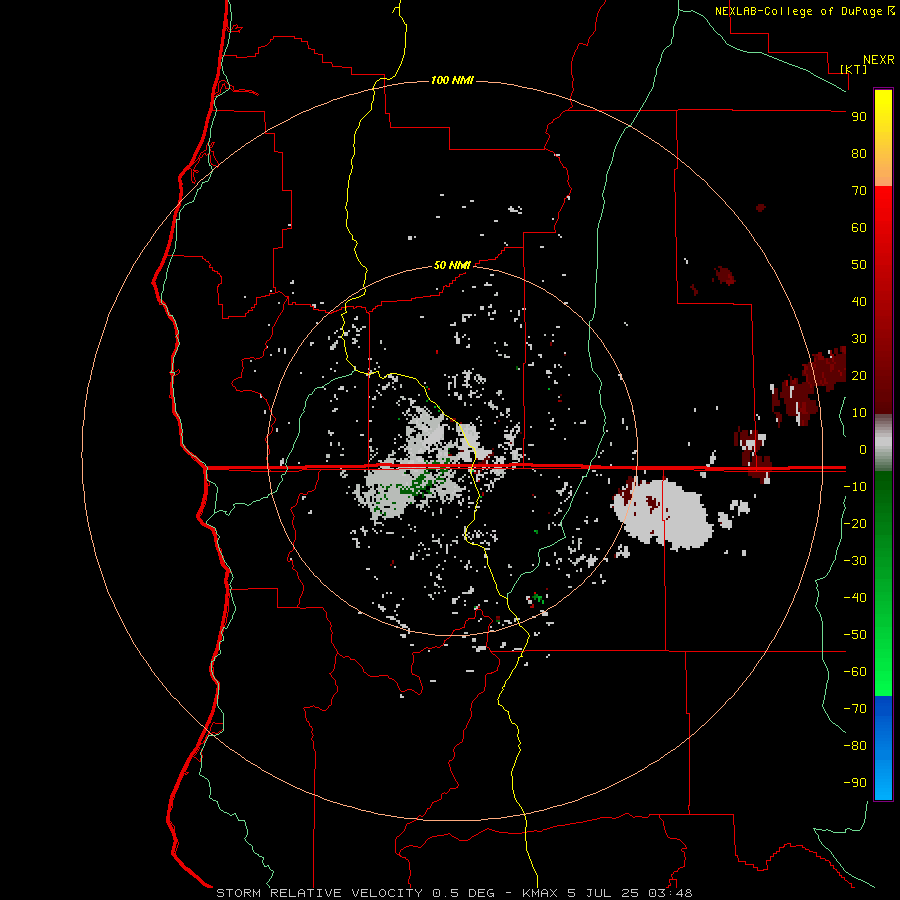Image resolution: width=900 pixels, height=900 pixels.
Task: Click the -80 value on the velocity scale
Action: 855,746
